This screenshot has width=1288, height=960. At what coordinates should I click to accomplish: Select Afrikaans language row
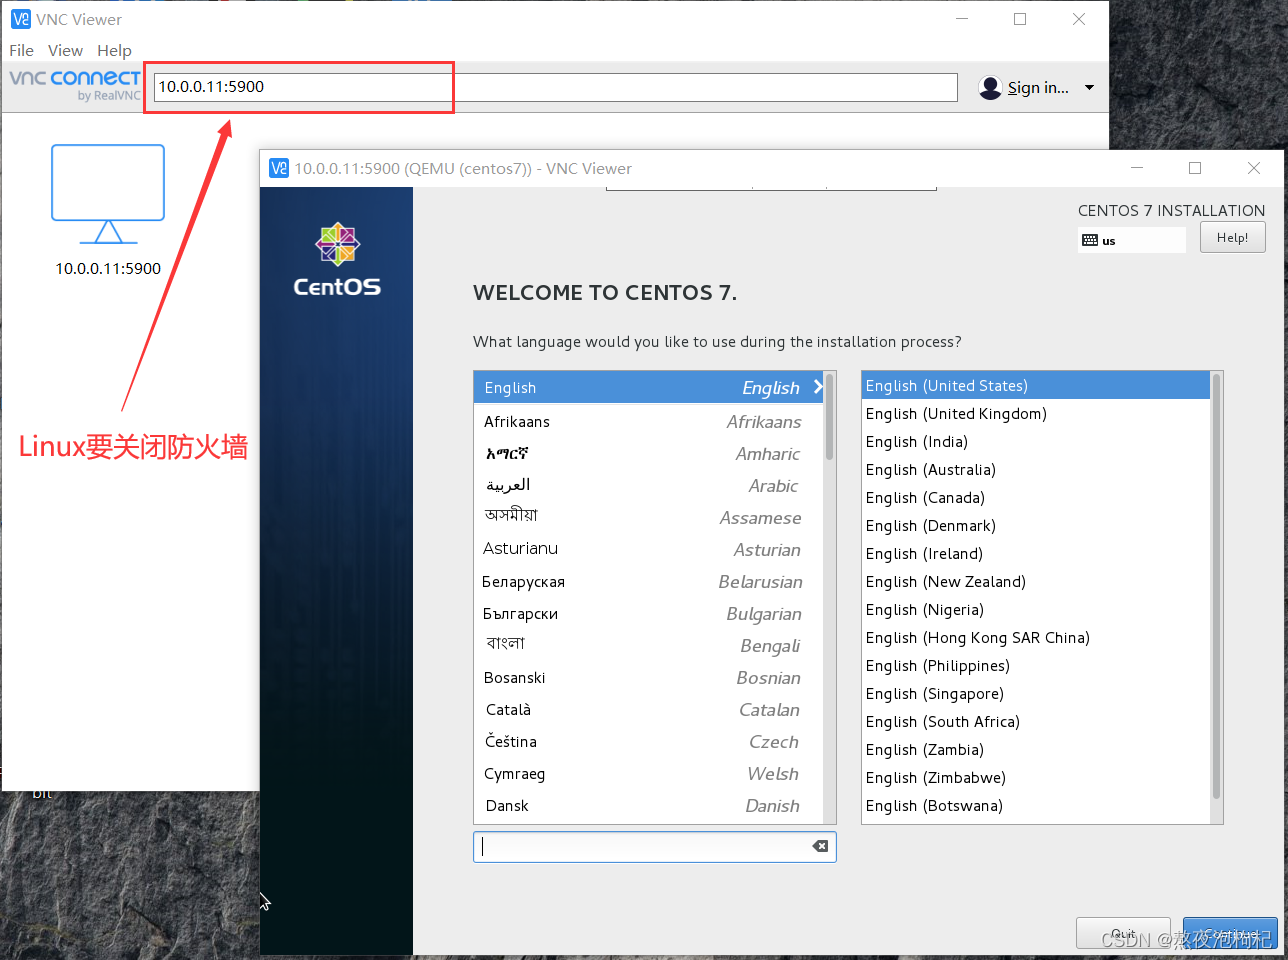tap(648, 422)
